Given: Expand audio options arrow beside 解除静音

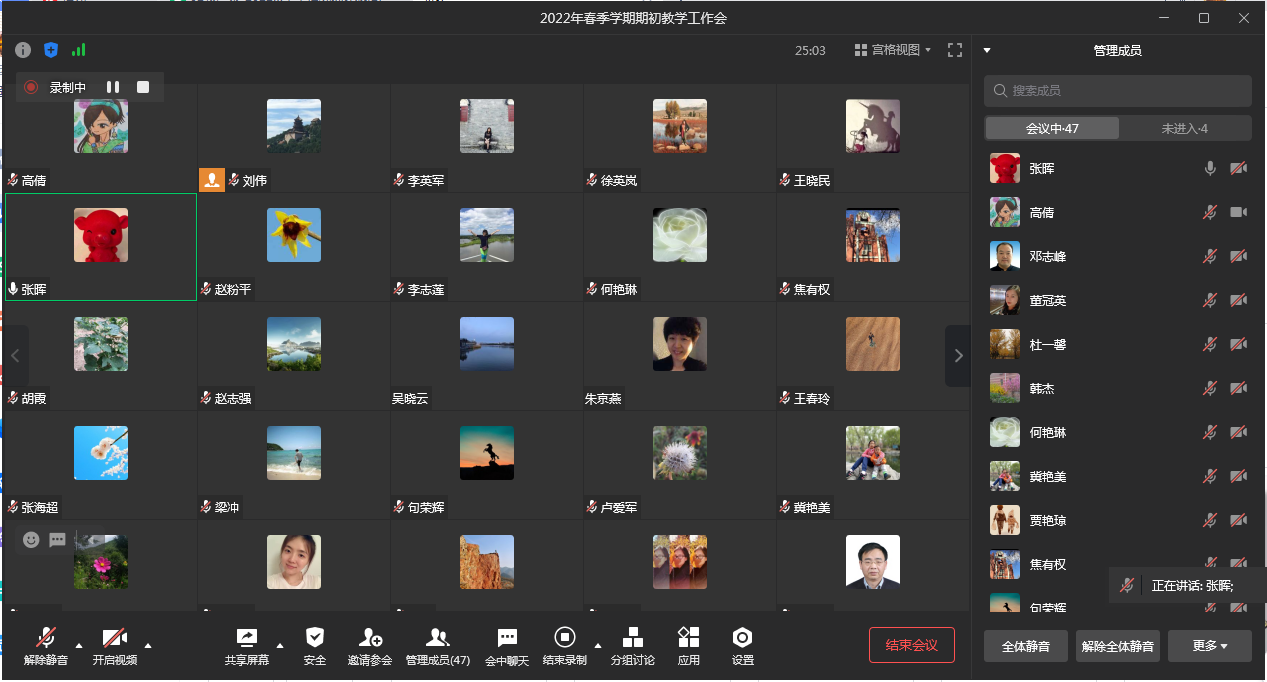Looking at the screenshot, I should [79, 645].
